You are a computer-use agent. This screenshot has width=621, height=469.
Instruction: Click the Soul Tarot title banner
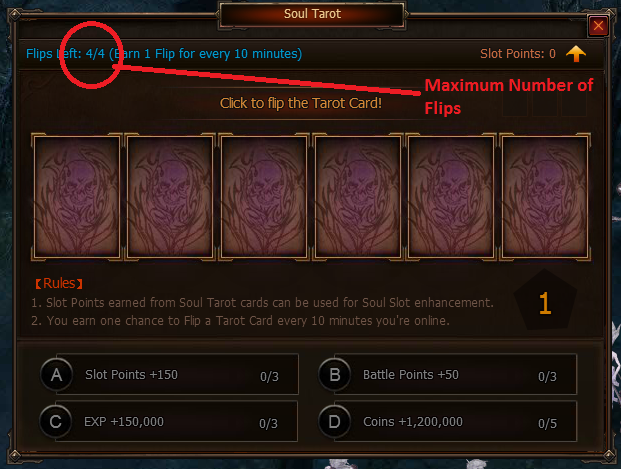click(x=312, y=14)
